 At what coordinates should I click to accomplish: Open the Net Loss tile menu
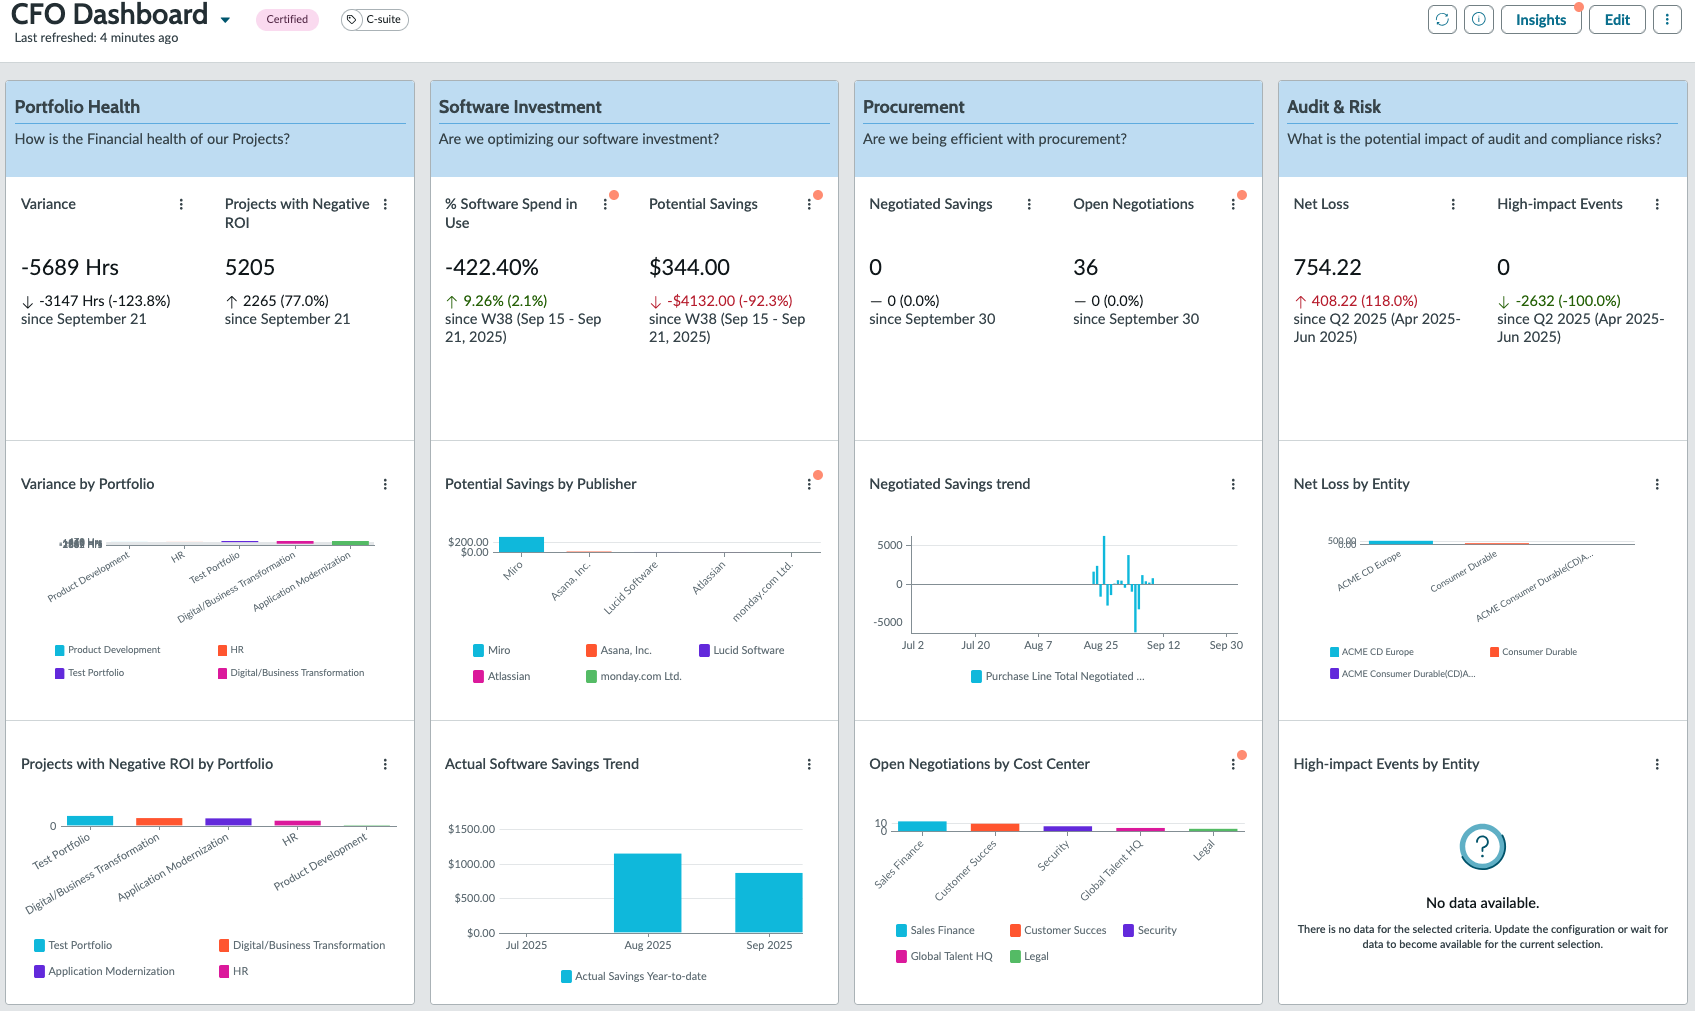[x=1453, y=204]
